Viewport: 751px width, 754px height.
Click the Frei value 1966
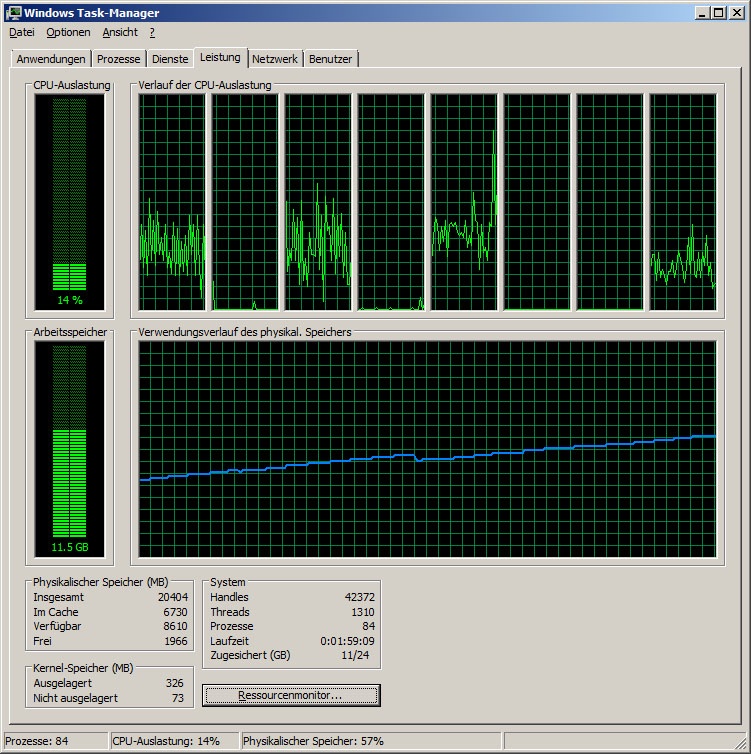[175, 641]
